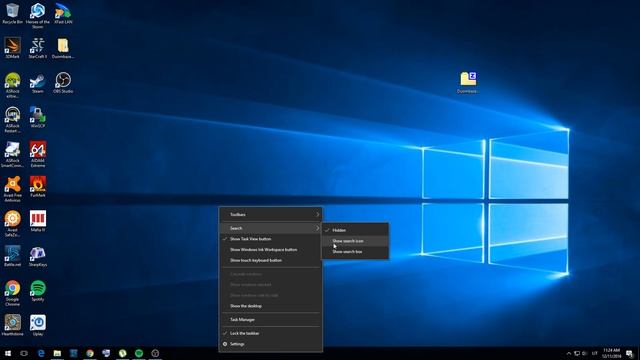The image size is (640, 360).
Task: Enable Show touch keyboard button
Action: tap(271, 260)
